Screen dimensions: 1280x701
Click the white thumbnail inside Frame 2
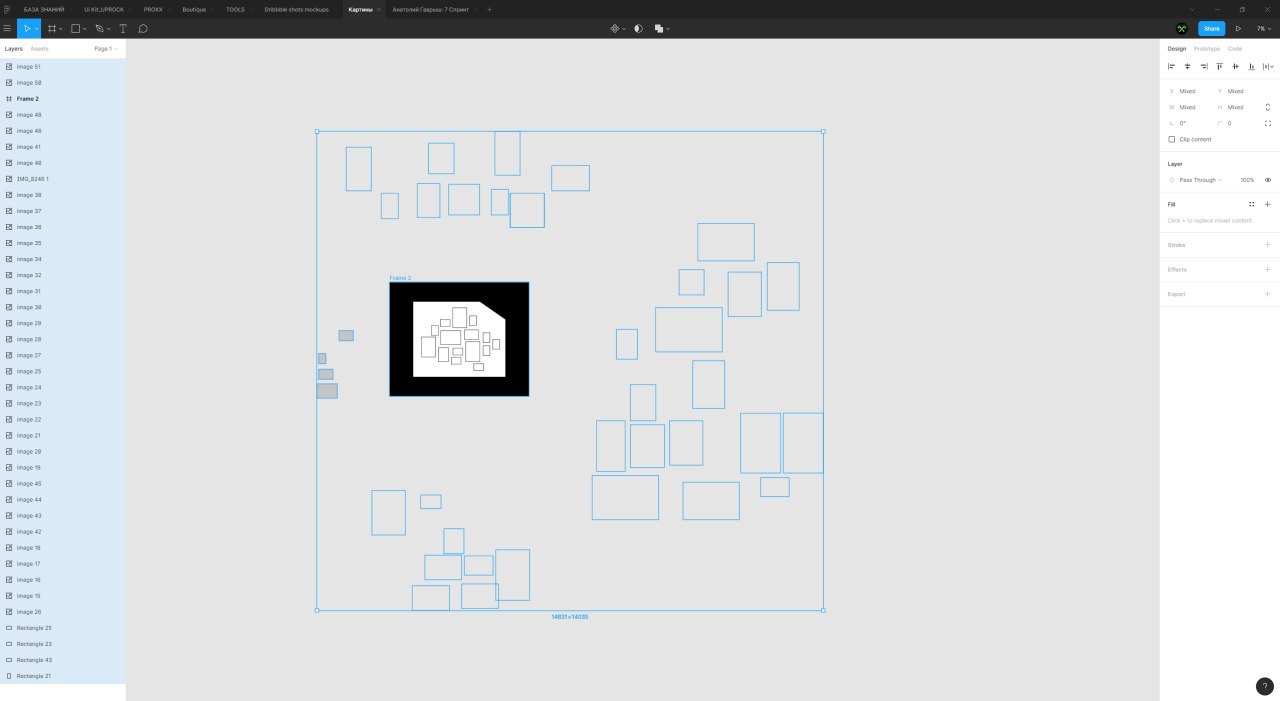click(459, 339)
